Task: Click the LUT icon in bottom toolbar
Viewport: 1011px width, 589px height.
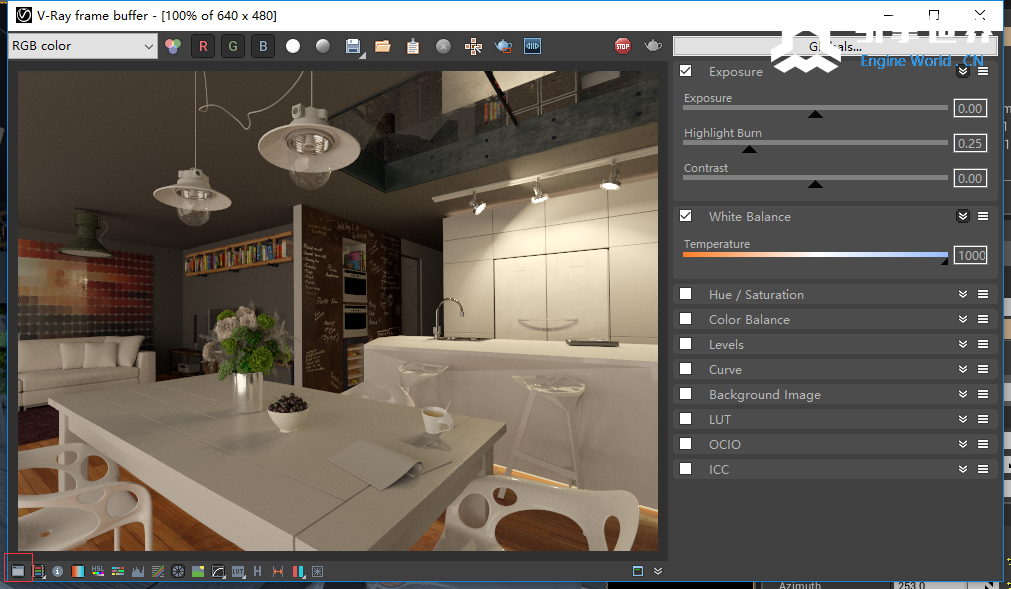Action: click(x=238, y=571)
